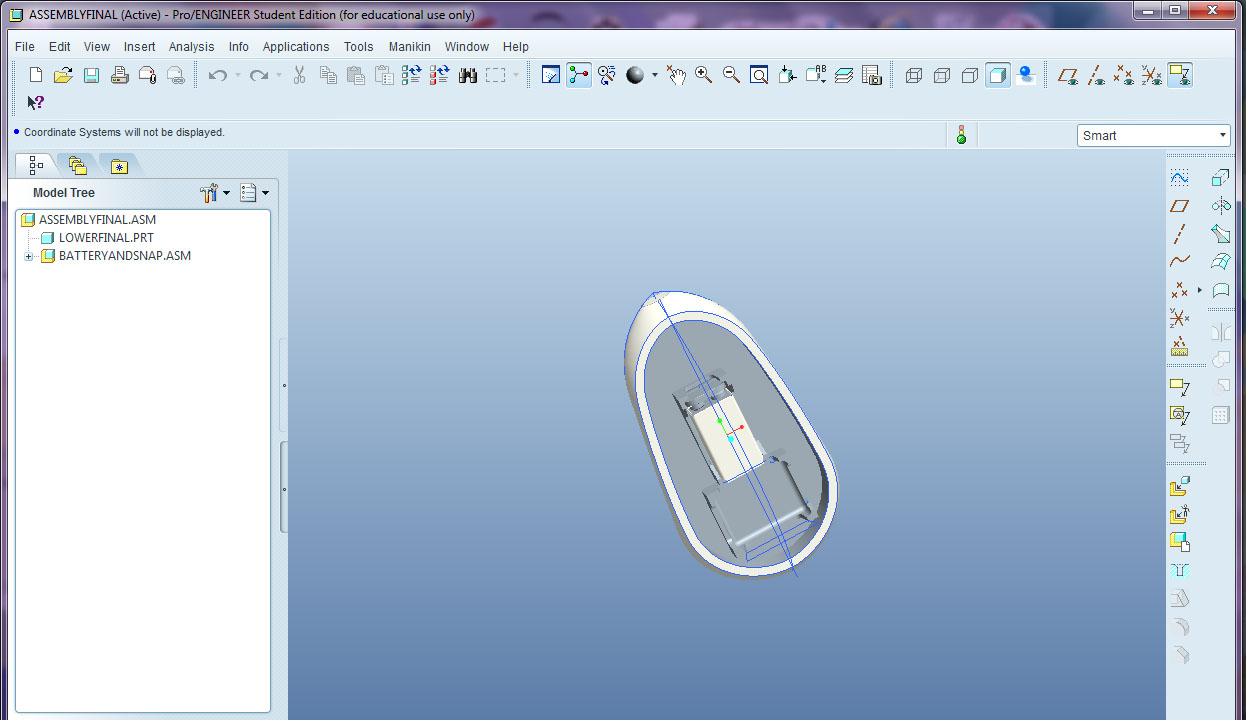The image size is (1246, 720).
Task: Select the Zoom In tool
Action: point(703,74)
